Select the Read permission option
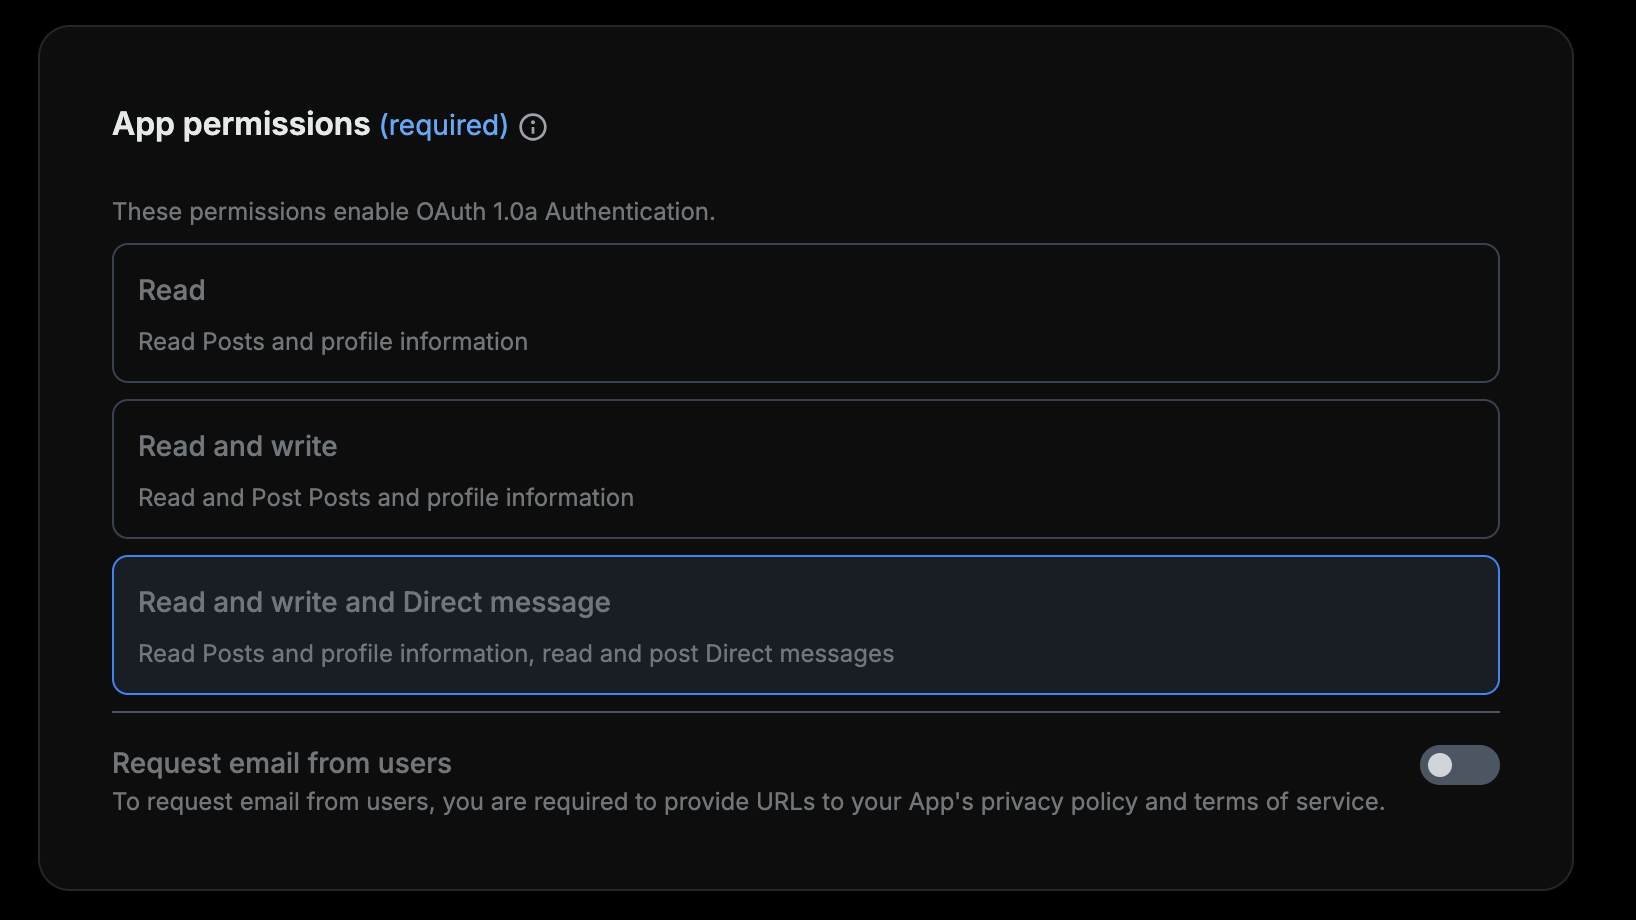This screenshot has width=1636, height=920. [805, 313]
